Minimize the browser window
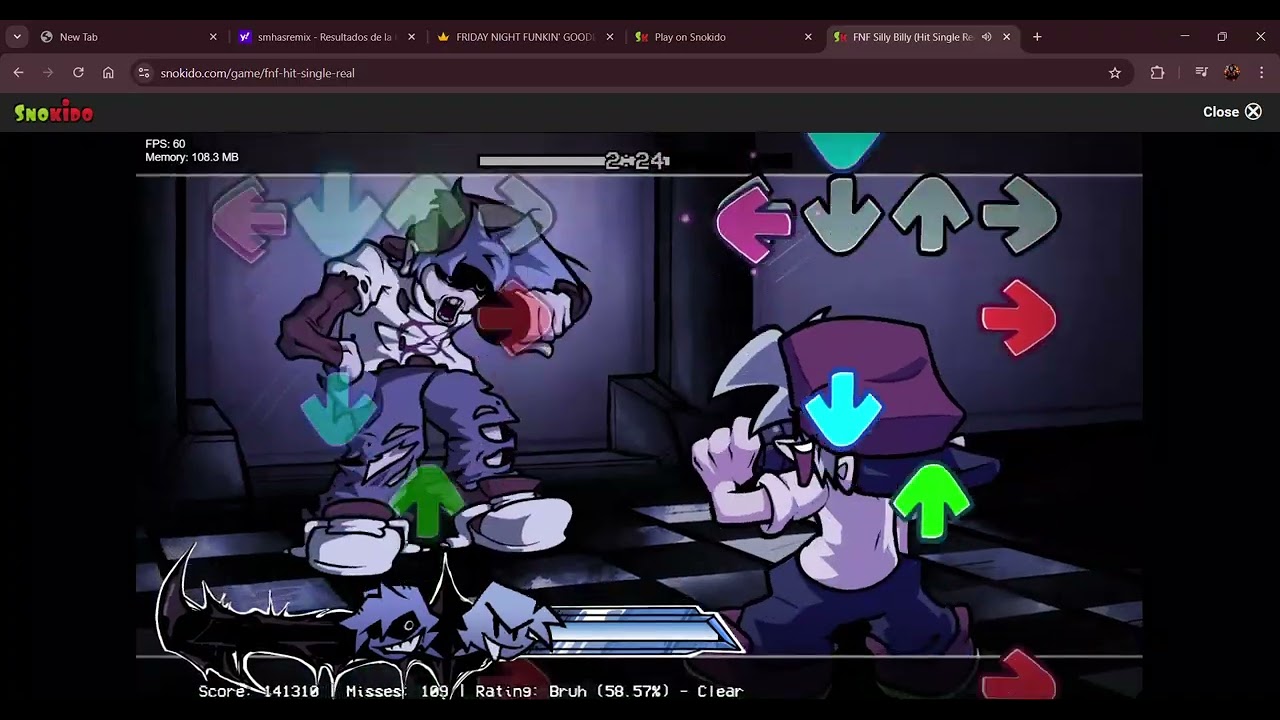The height and width of the screenshot is (720, 1280). coord(1185,37)
